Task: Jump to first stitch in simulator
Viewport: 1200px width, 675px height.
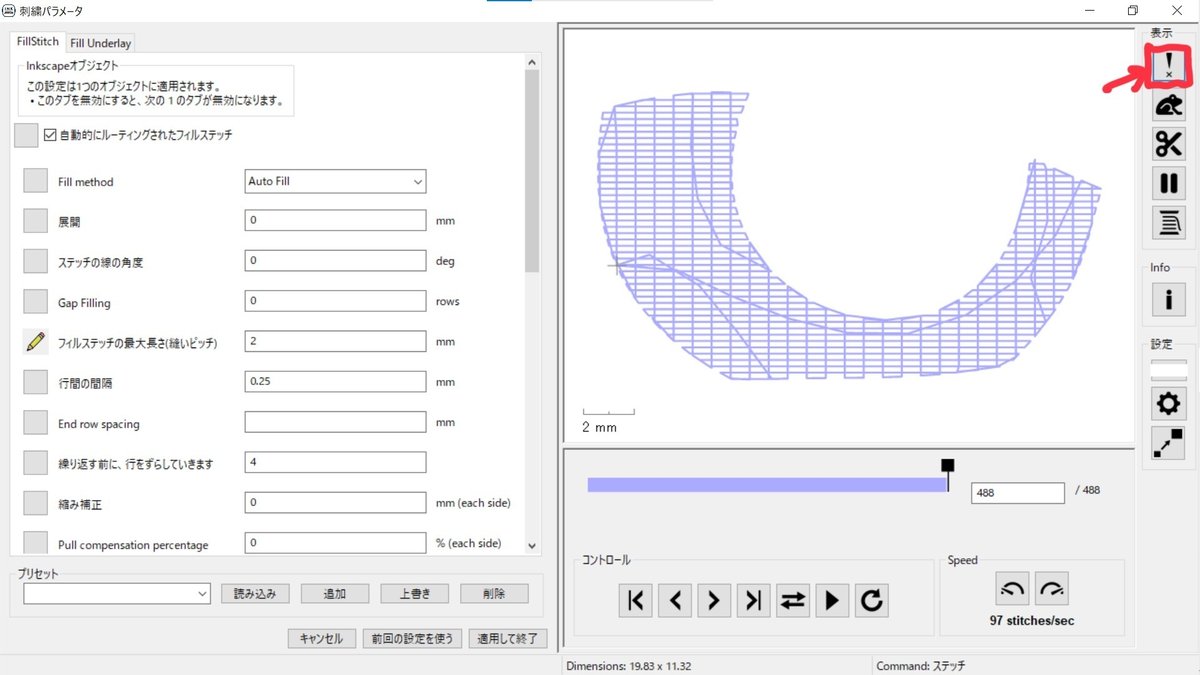Action: click(x=635, y=600)
